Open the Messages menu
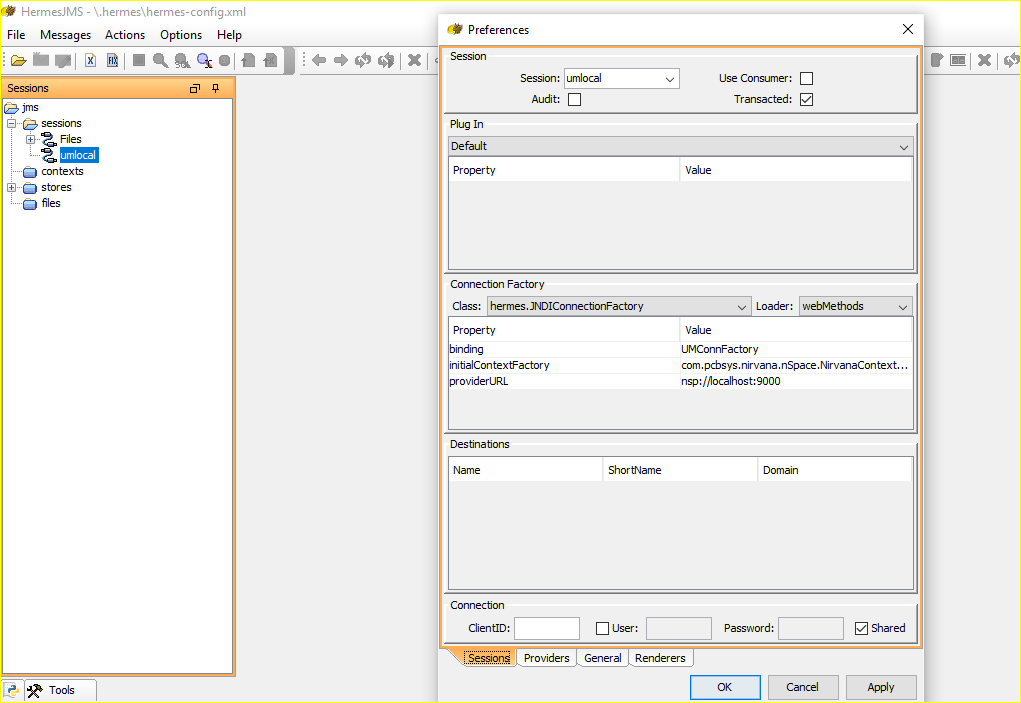 click(65, 34)
